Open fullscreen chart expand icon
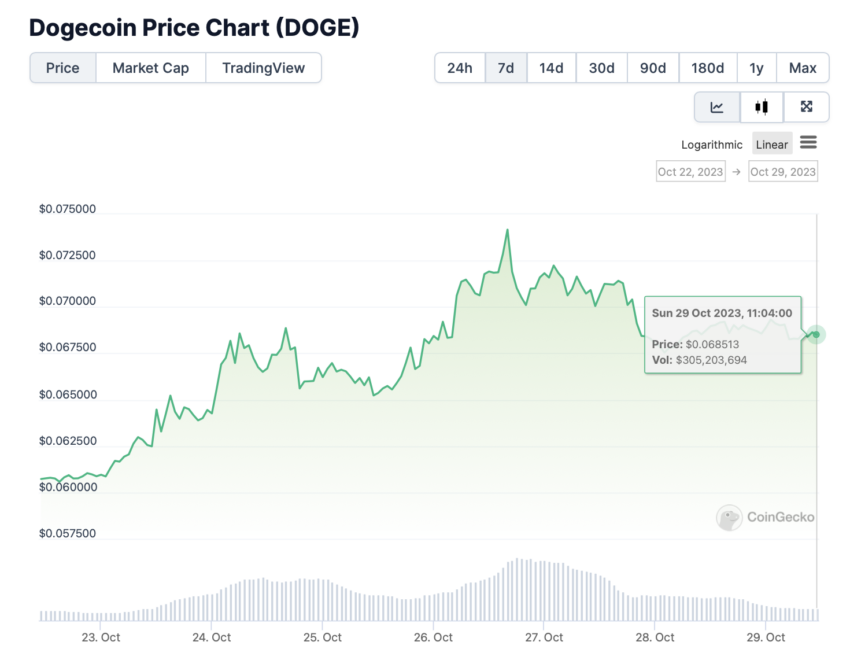The height and width of the screenshot is (664, 850). [806, 107]
